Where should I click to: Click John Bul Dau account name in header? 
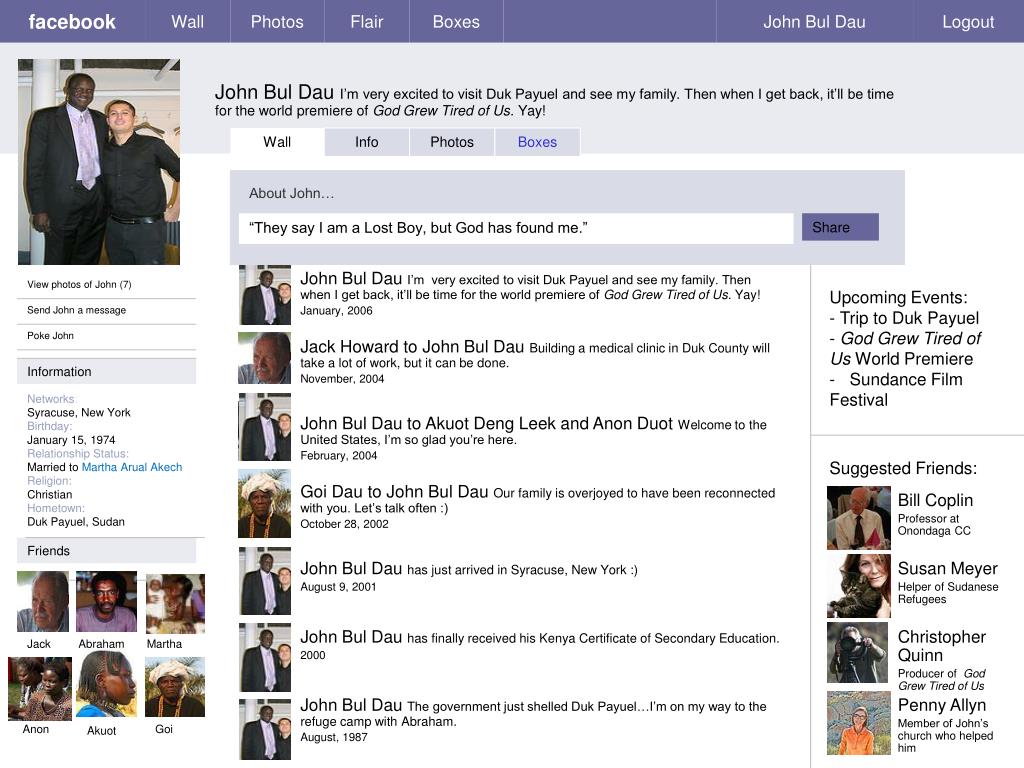tap(814, 22)
